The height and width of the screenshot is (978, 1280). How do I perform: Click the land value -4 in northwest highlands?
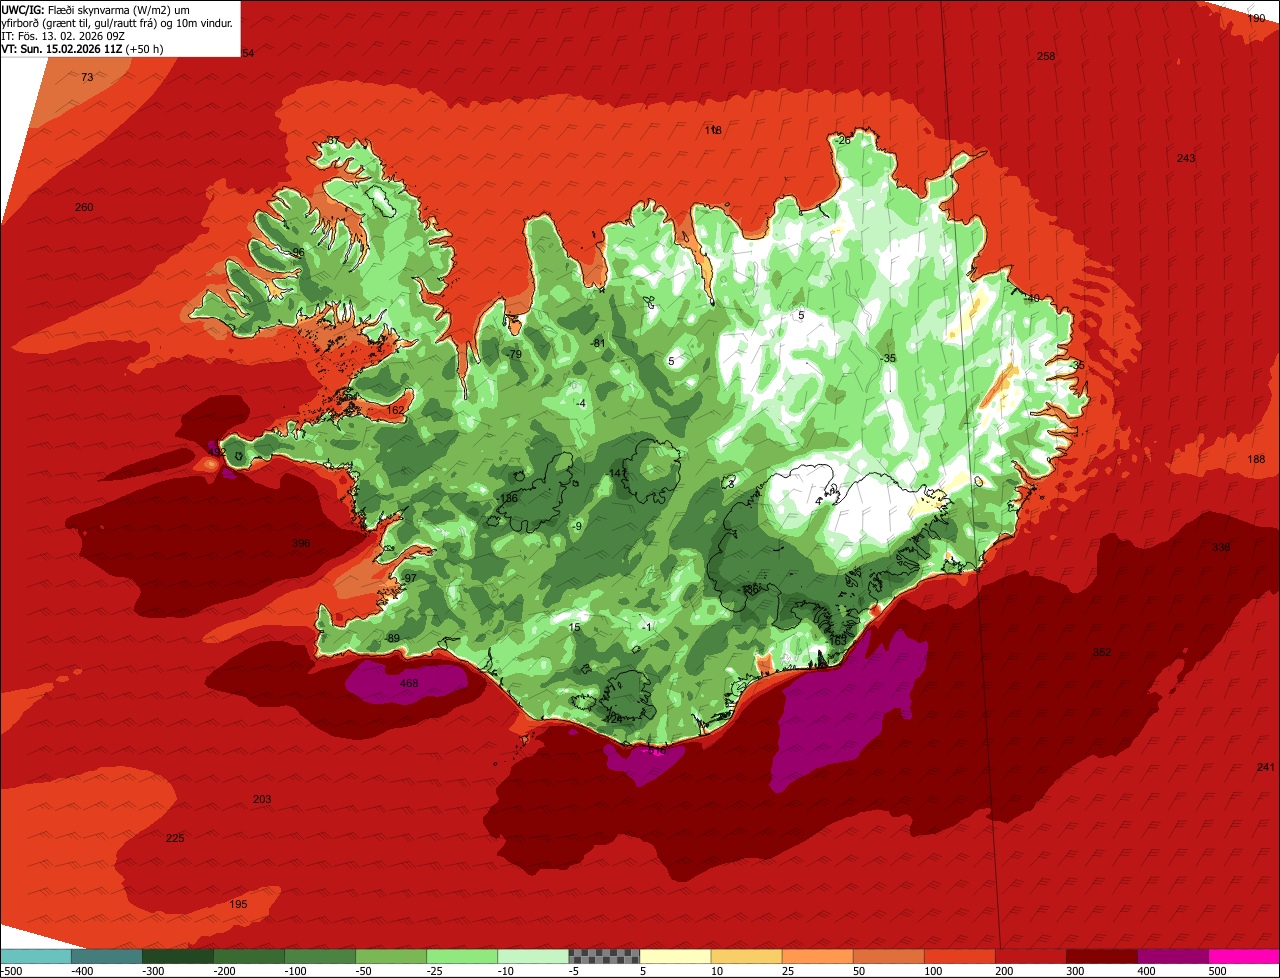[x=581, y=404]
